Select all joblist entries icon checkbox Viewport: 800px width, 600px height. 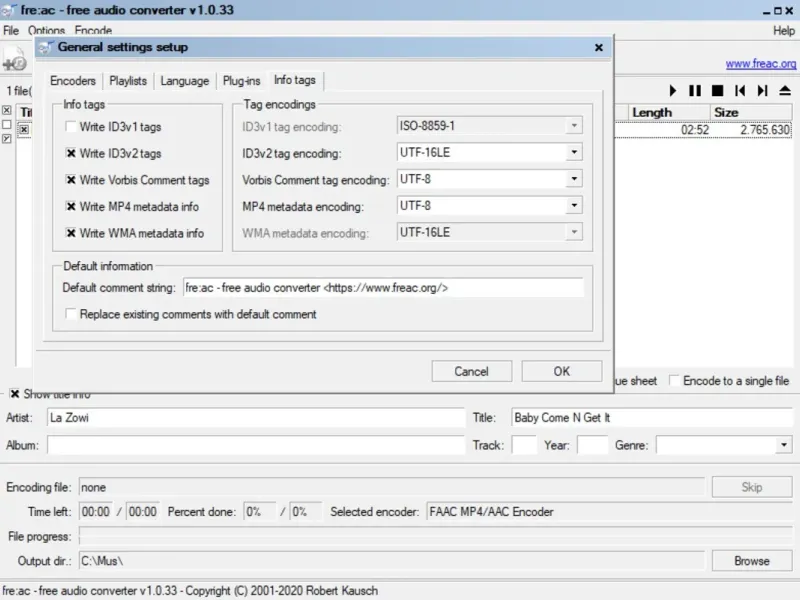coord(7,110)
